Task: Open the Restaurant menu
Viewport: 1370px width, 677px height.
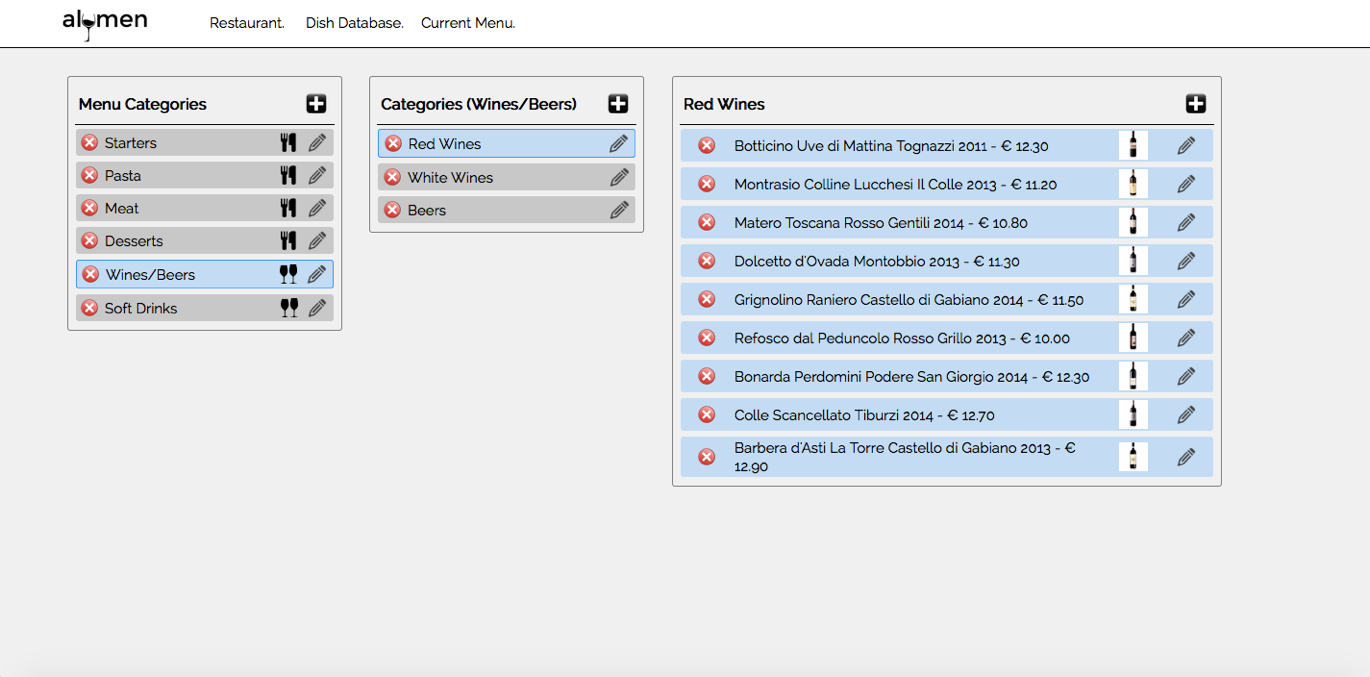Action: (247, 23)
